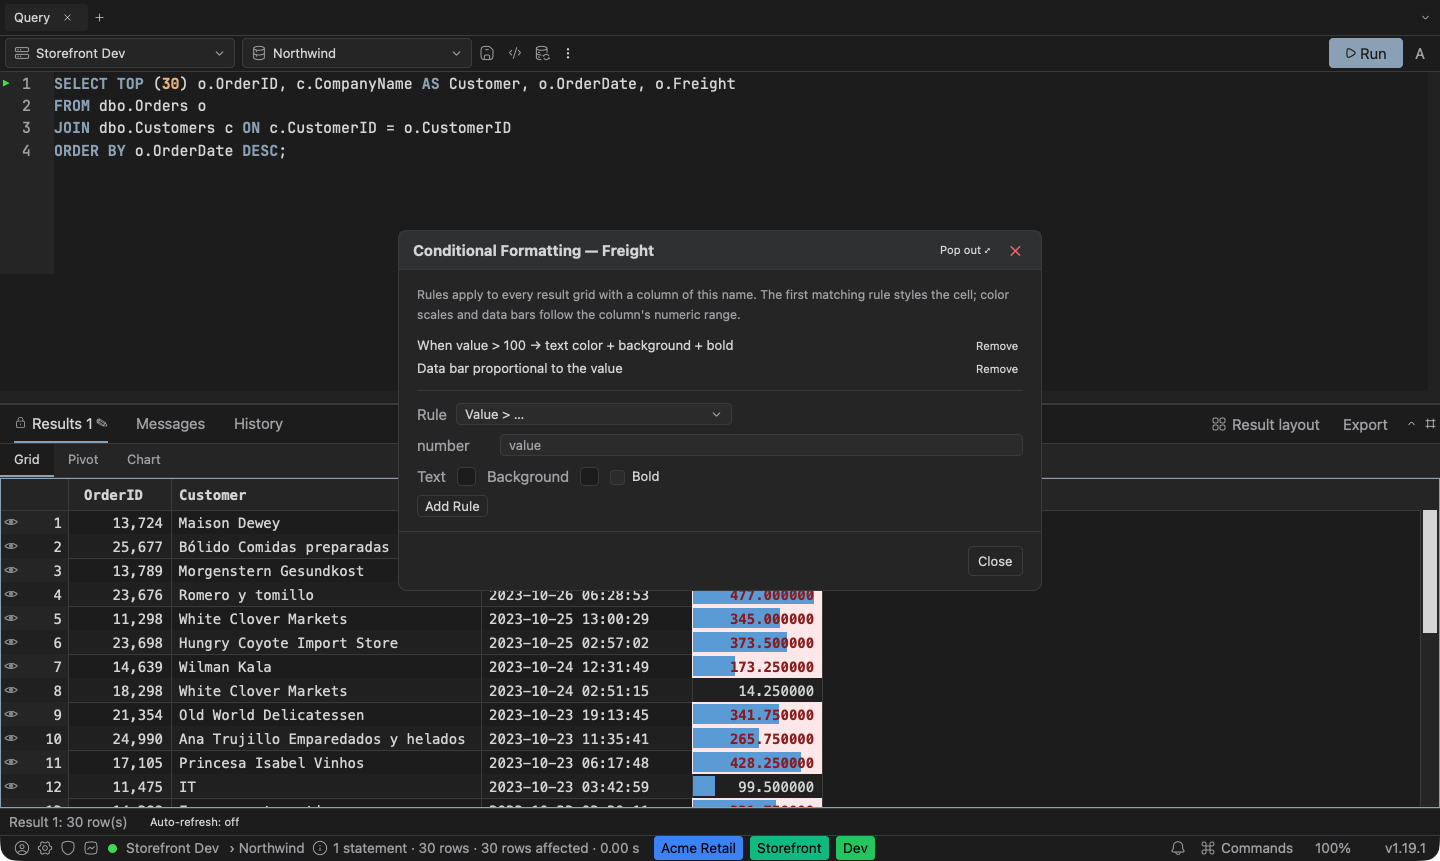Click the save query icon in the toolbar
Viewport: 1440px width, 861px height.
pos(487,53)
